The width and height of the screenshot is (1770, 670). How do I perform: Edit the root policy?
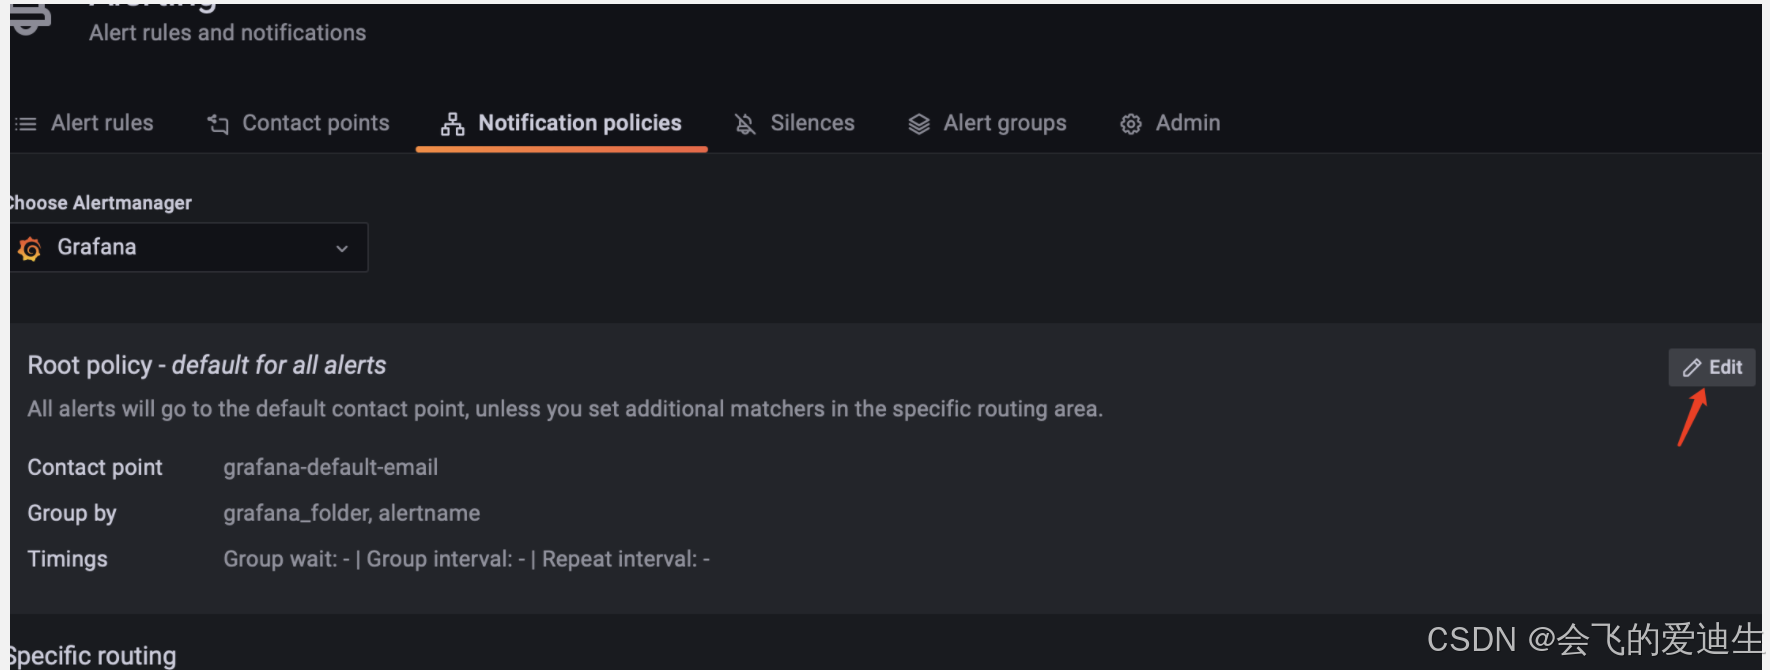(1712, 367)
